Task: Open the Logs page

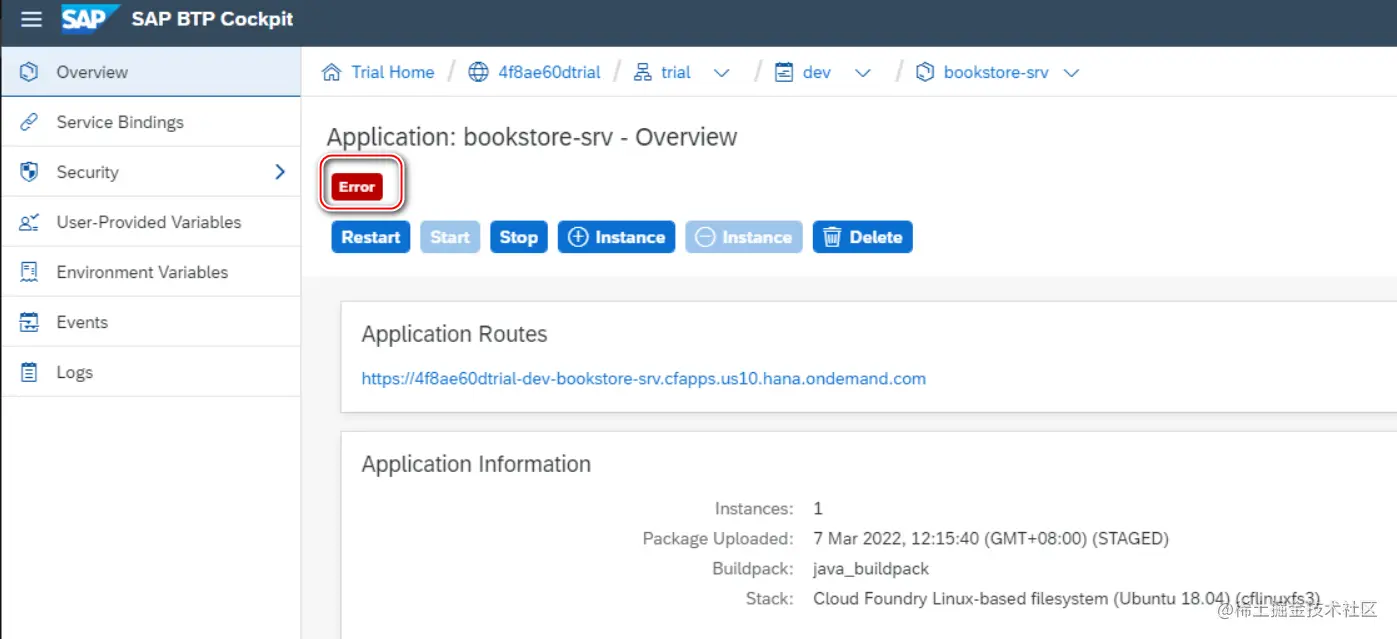Action: point(150,372)
